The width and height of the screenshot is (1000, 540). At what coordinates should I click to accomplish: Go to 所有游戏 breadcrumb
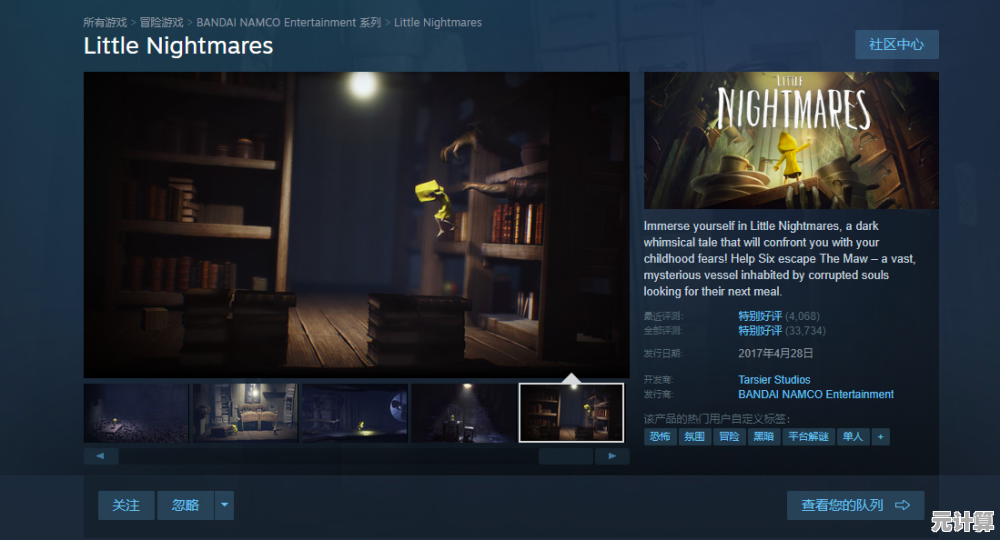pyautogui.click(x=105, y=22)
